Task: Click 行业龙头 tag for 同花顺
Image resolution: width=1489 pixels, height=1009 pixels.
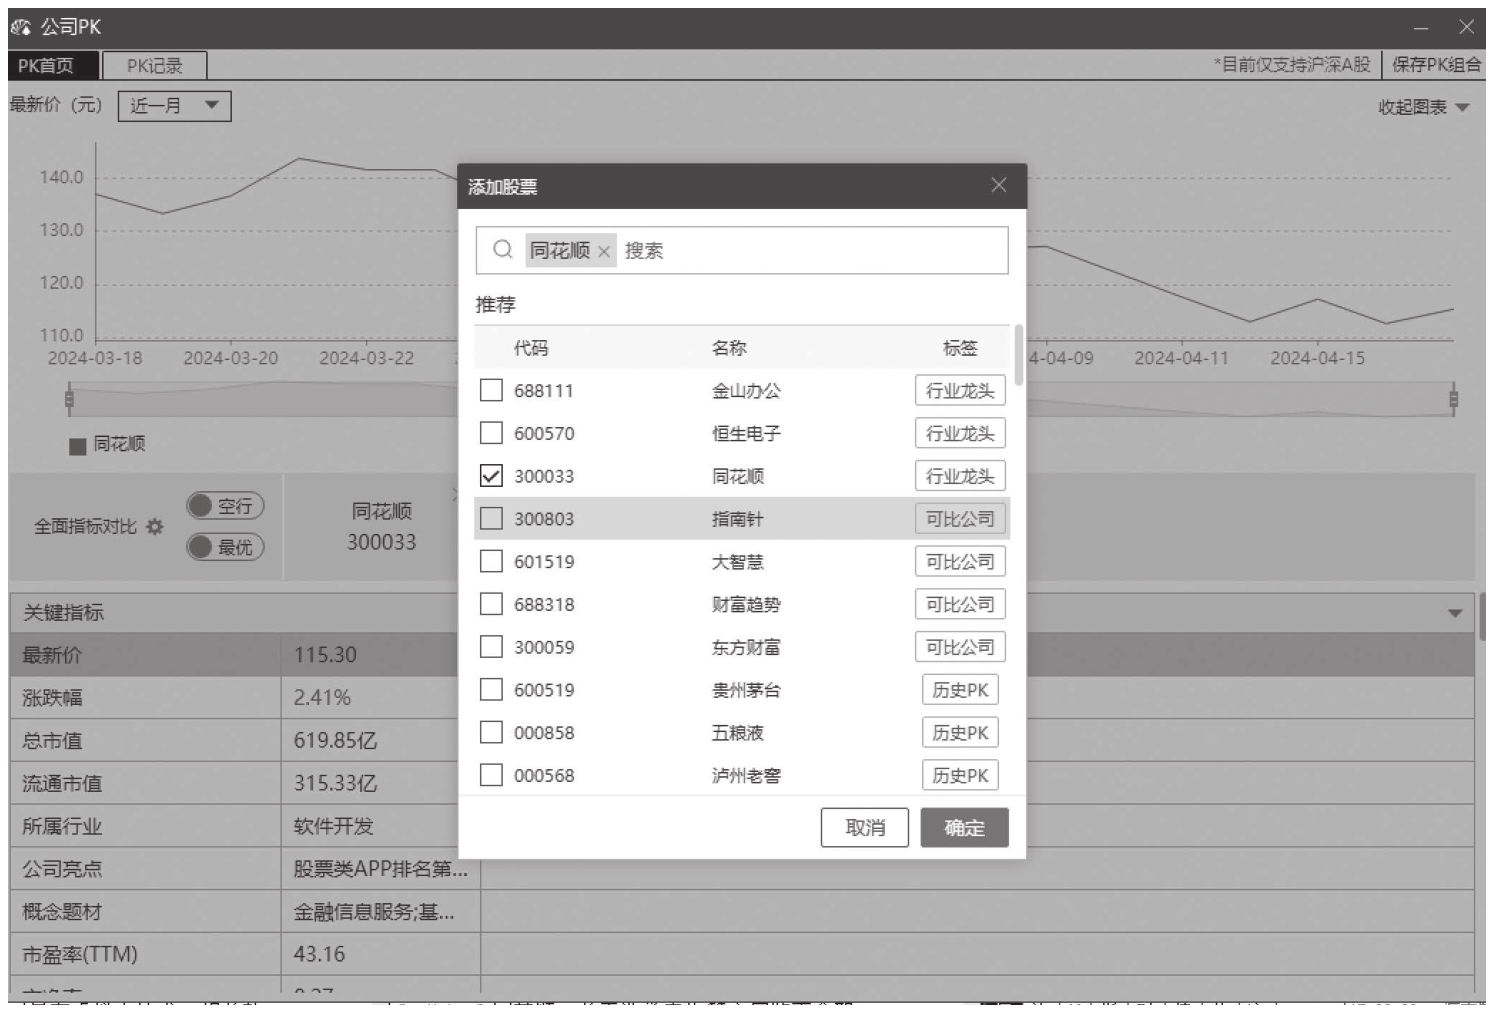Action: pos(960,476)
